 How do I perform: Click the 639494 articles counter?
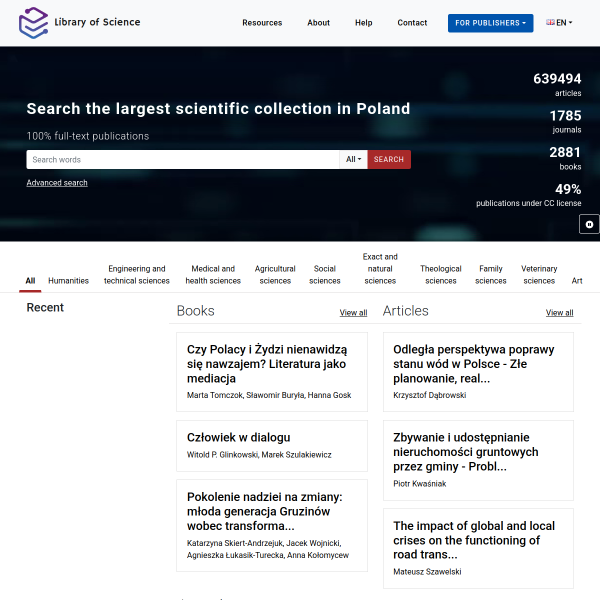click(557, 85)
